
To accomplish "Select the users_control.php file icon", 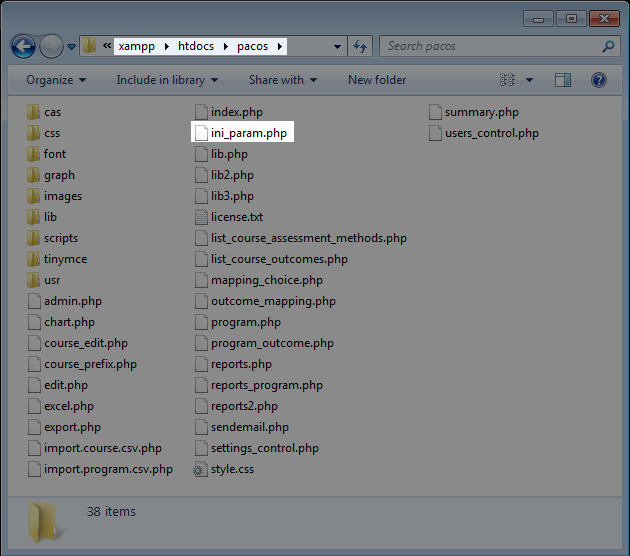I will [435, 133].
